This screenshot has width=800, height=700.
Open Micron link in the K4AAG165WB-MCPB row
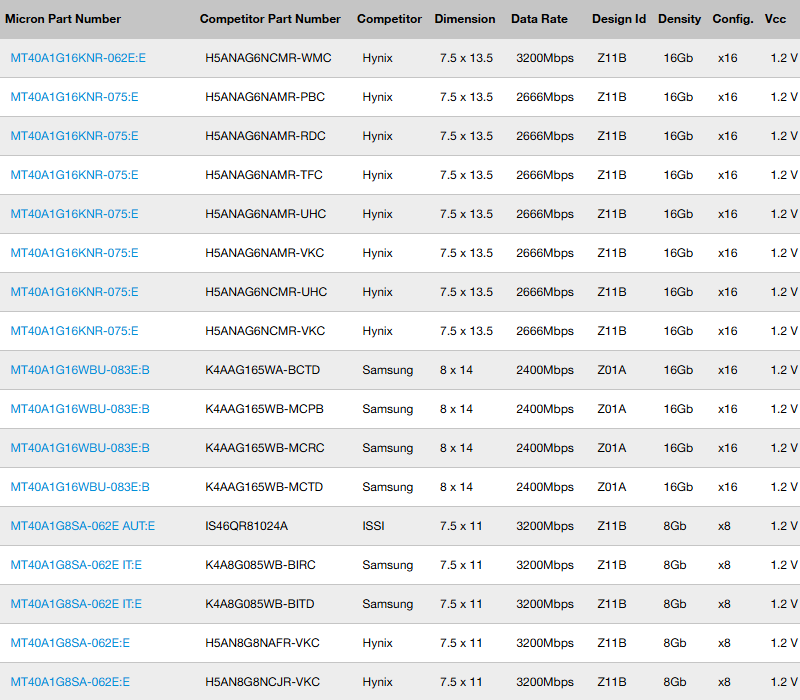pyautogui.click(x=80, y=409)
